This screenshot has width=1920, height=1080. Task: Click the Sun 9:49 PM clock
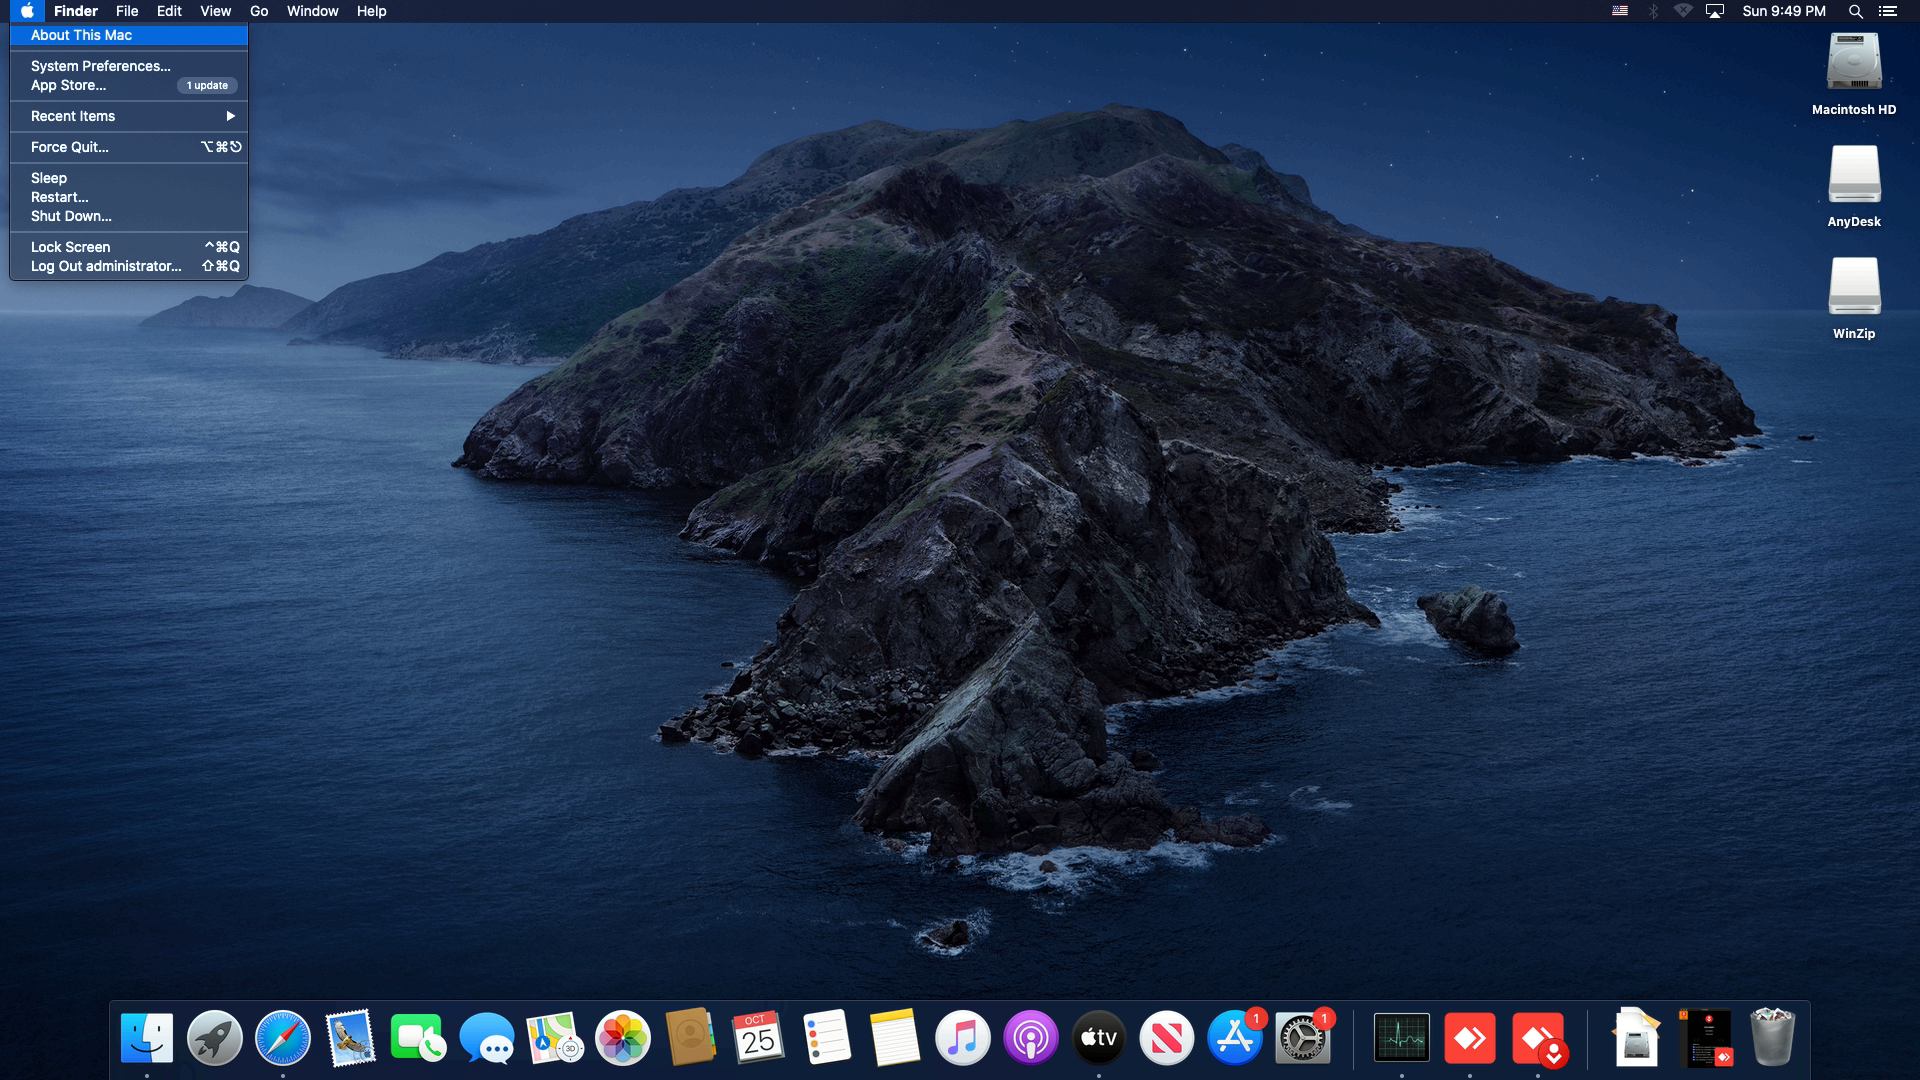pos(1783,11)
